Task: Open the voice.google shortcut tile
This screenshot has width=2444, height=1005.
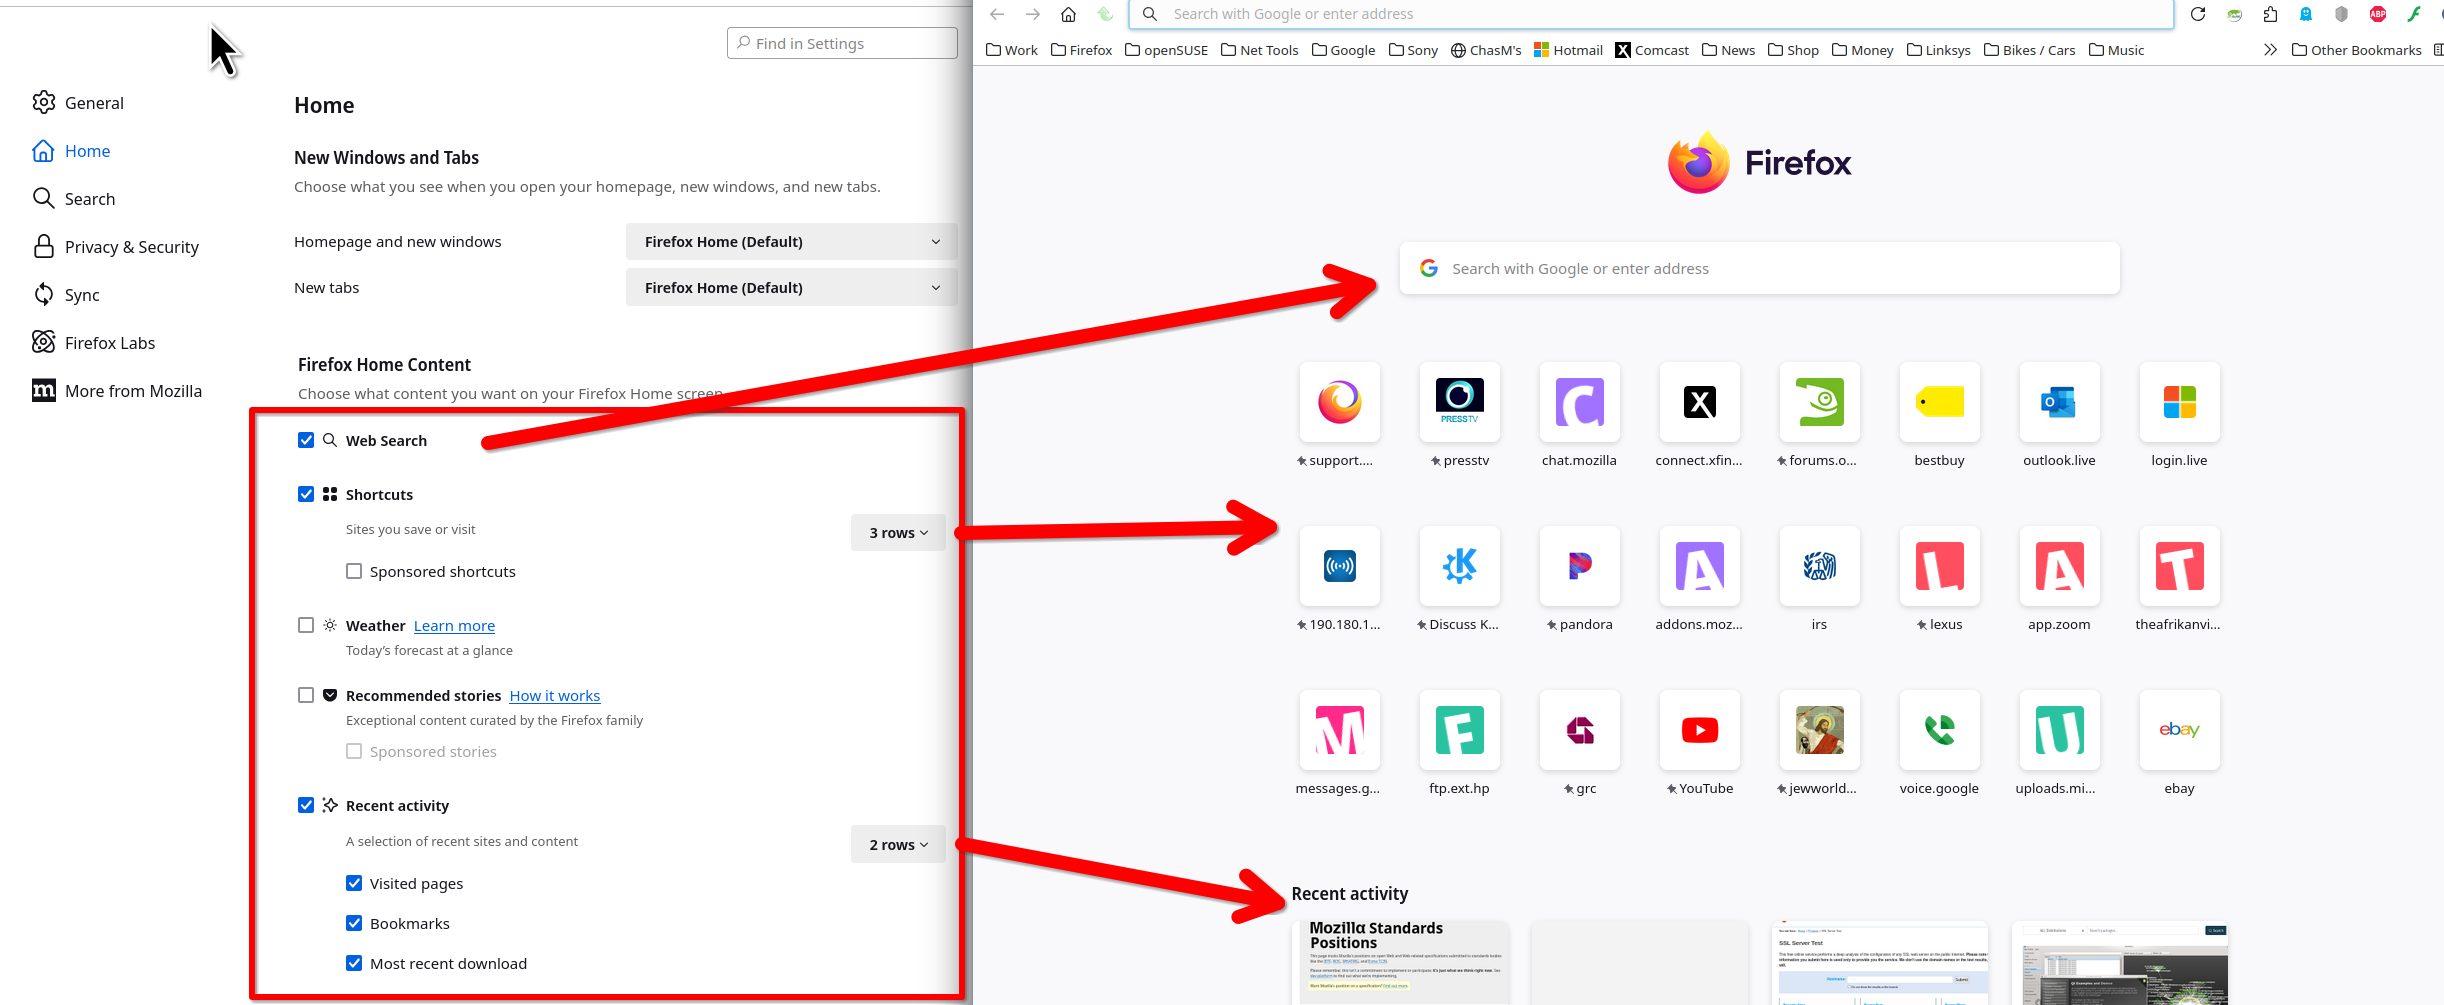Action: (1940, 730)
